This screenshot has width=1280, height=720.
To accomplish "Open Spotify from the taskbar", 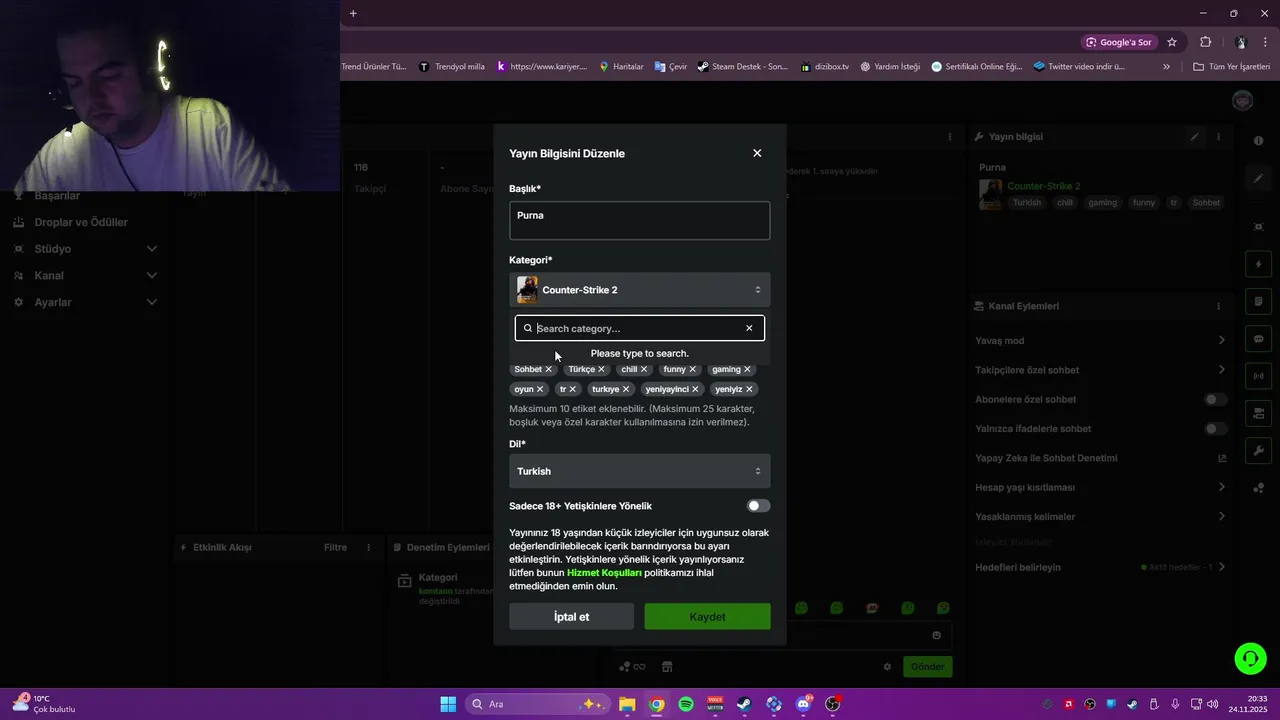I will pos(686,704).
